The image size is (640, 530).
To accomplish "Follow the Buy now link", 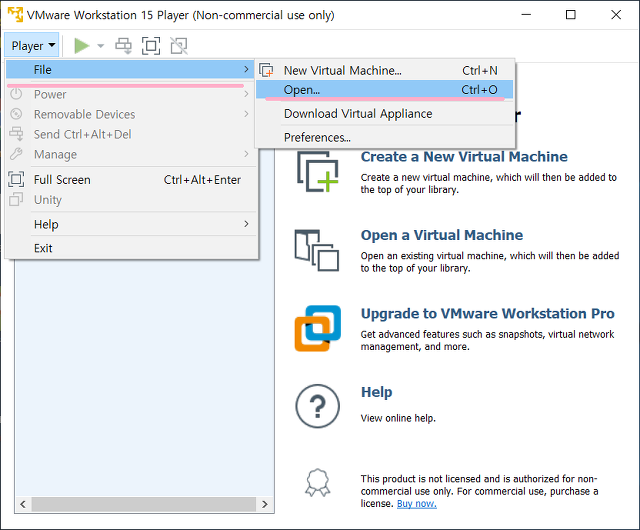I will point(417,503).
